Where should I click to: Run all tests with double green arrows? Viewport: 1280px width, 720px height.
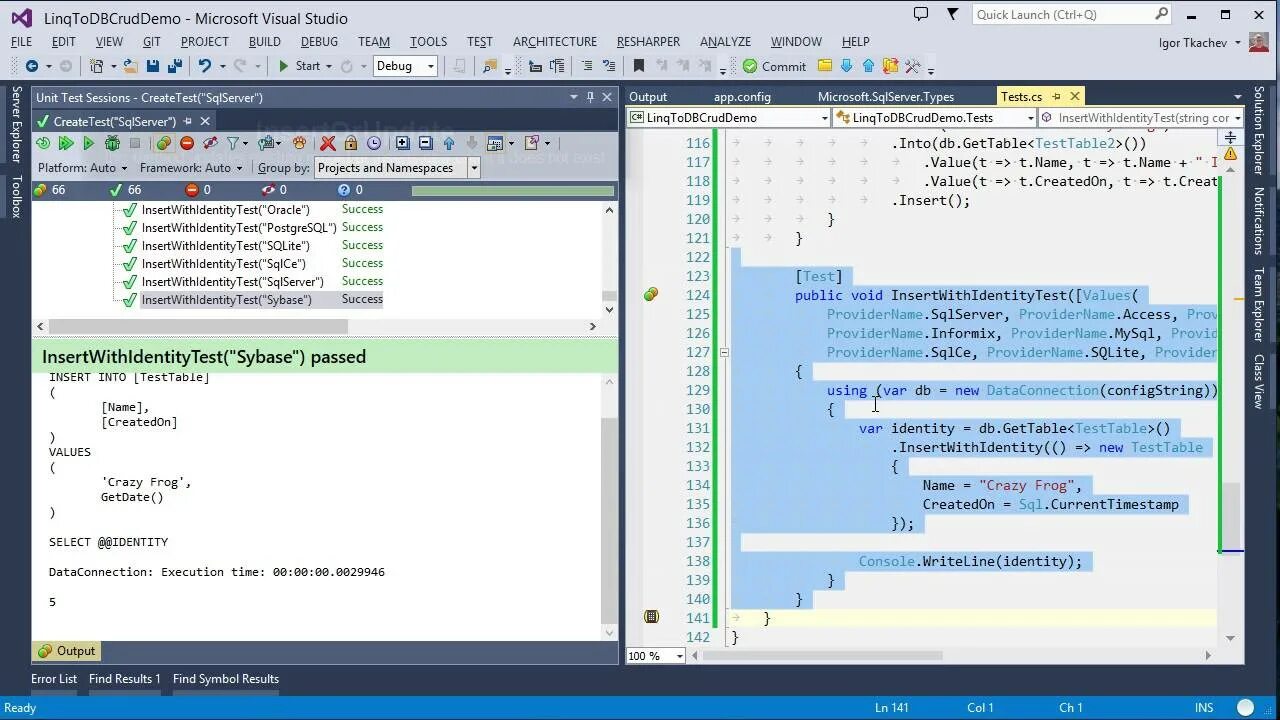[x=66, y=143]
